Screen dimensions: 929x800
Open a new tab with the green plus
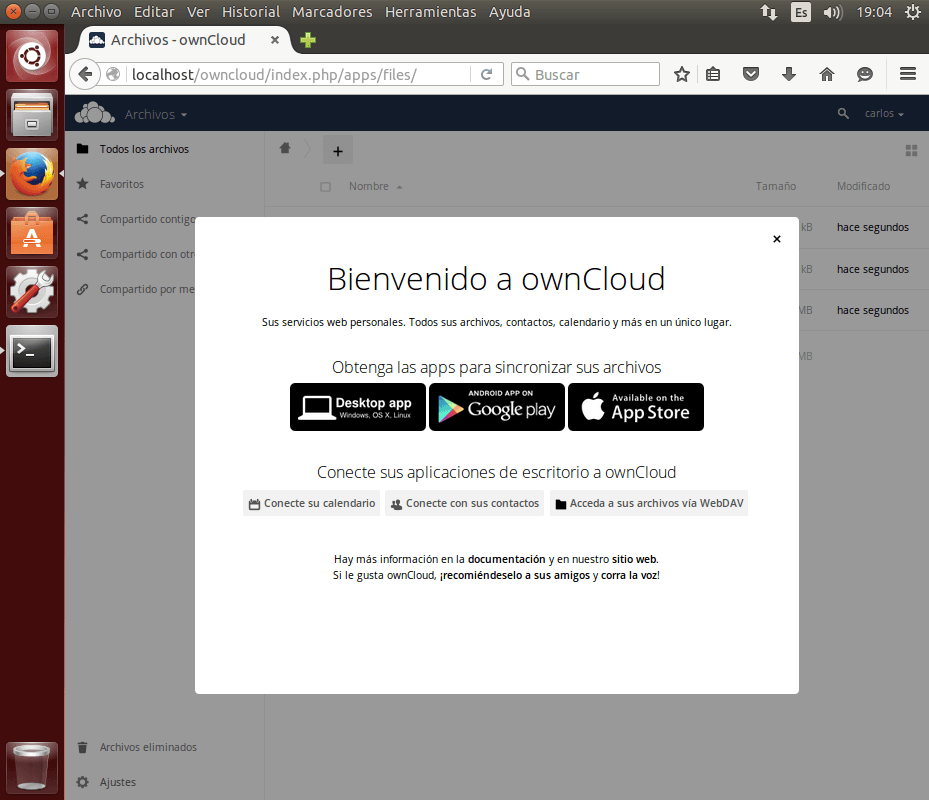(308, 40)
